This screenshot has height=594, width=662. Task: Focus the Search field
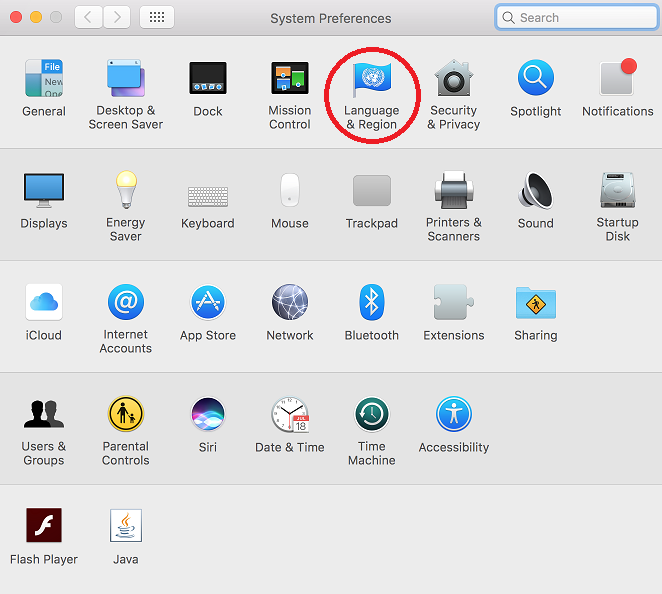(577, 18)
